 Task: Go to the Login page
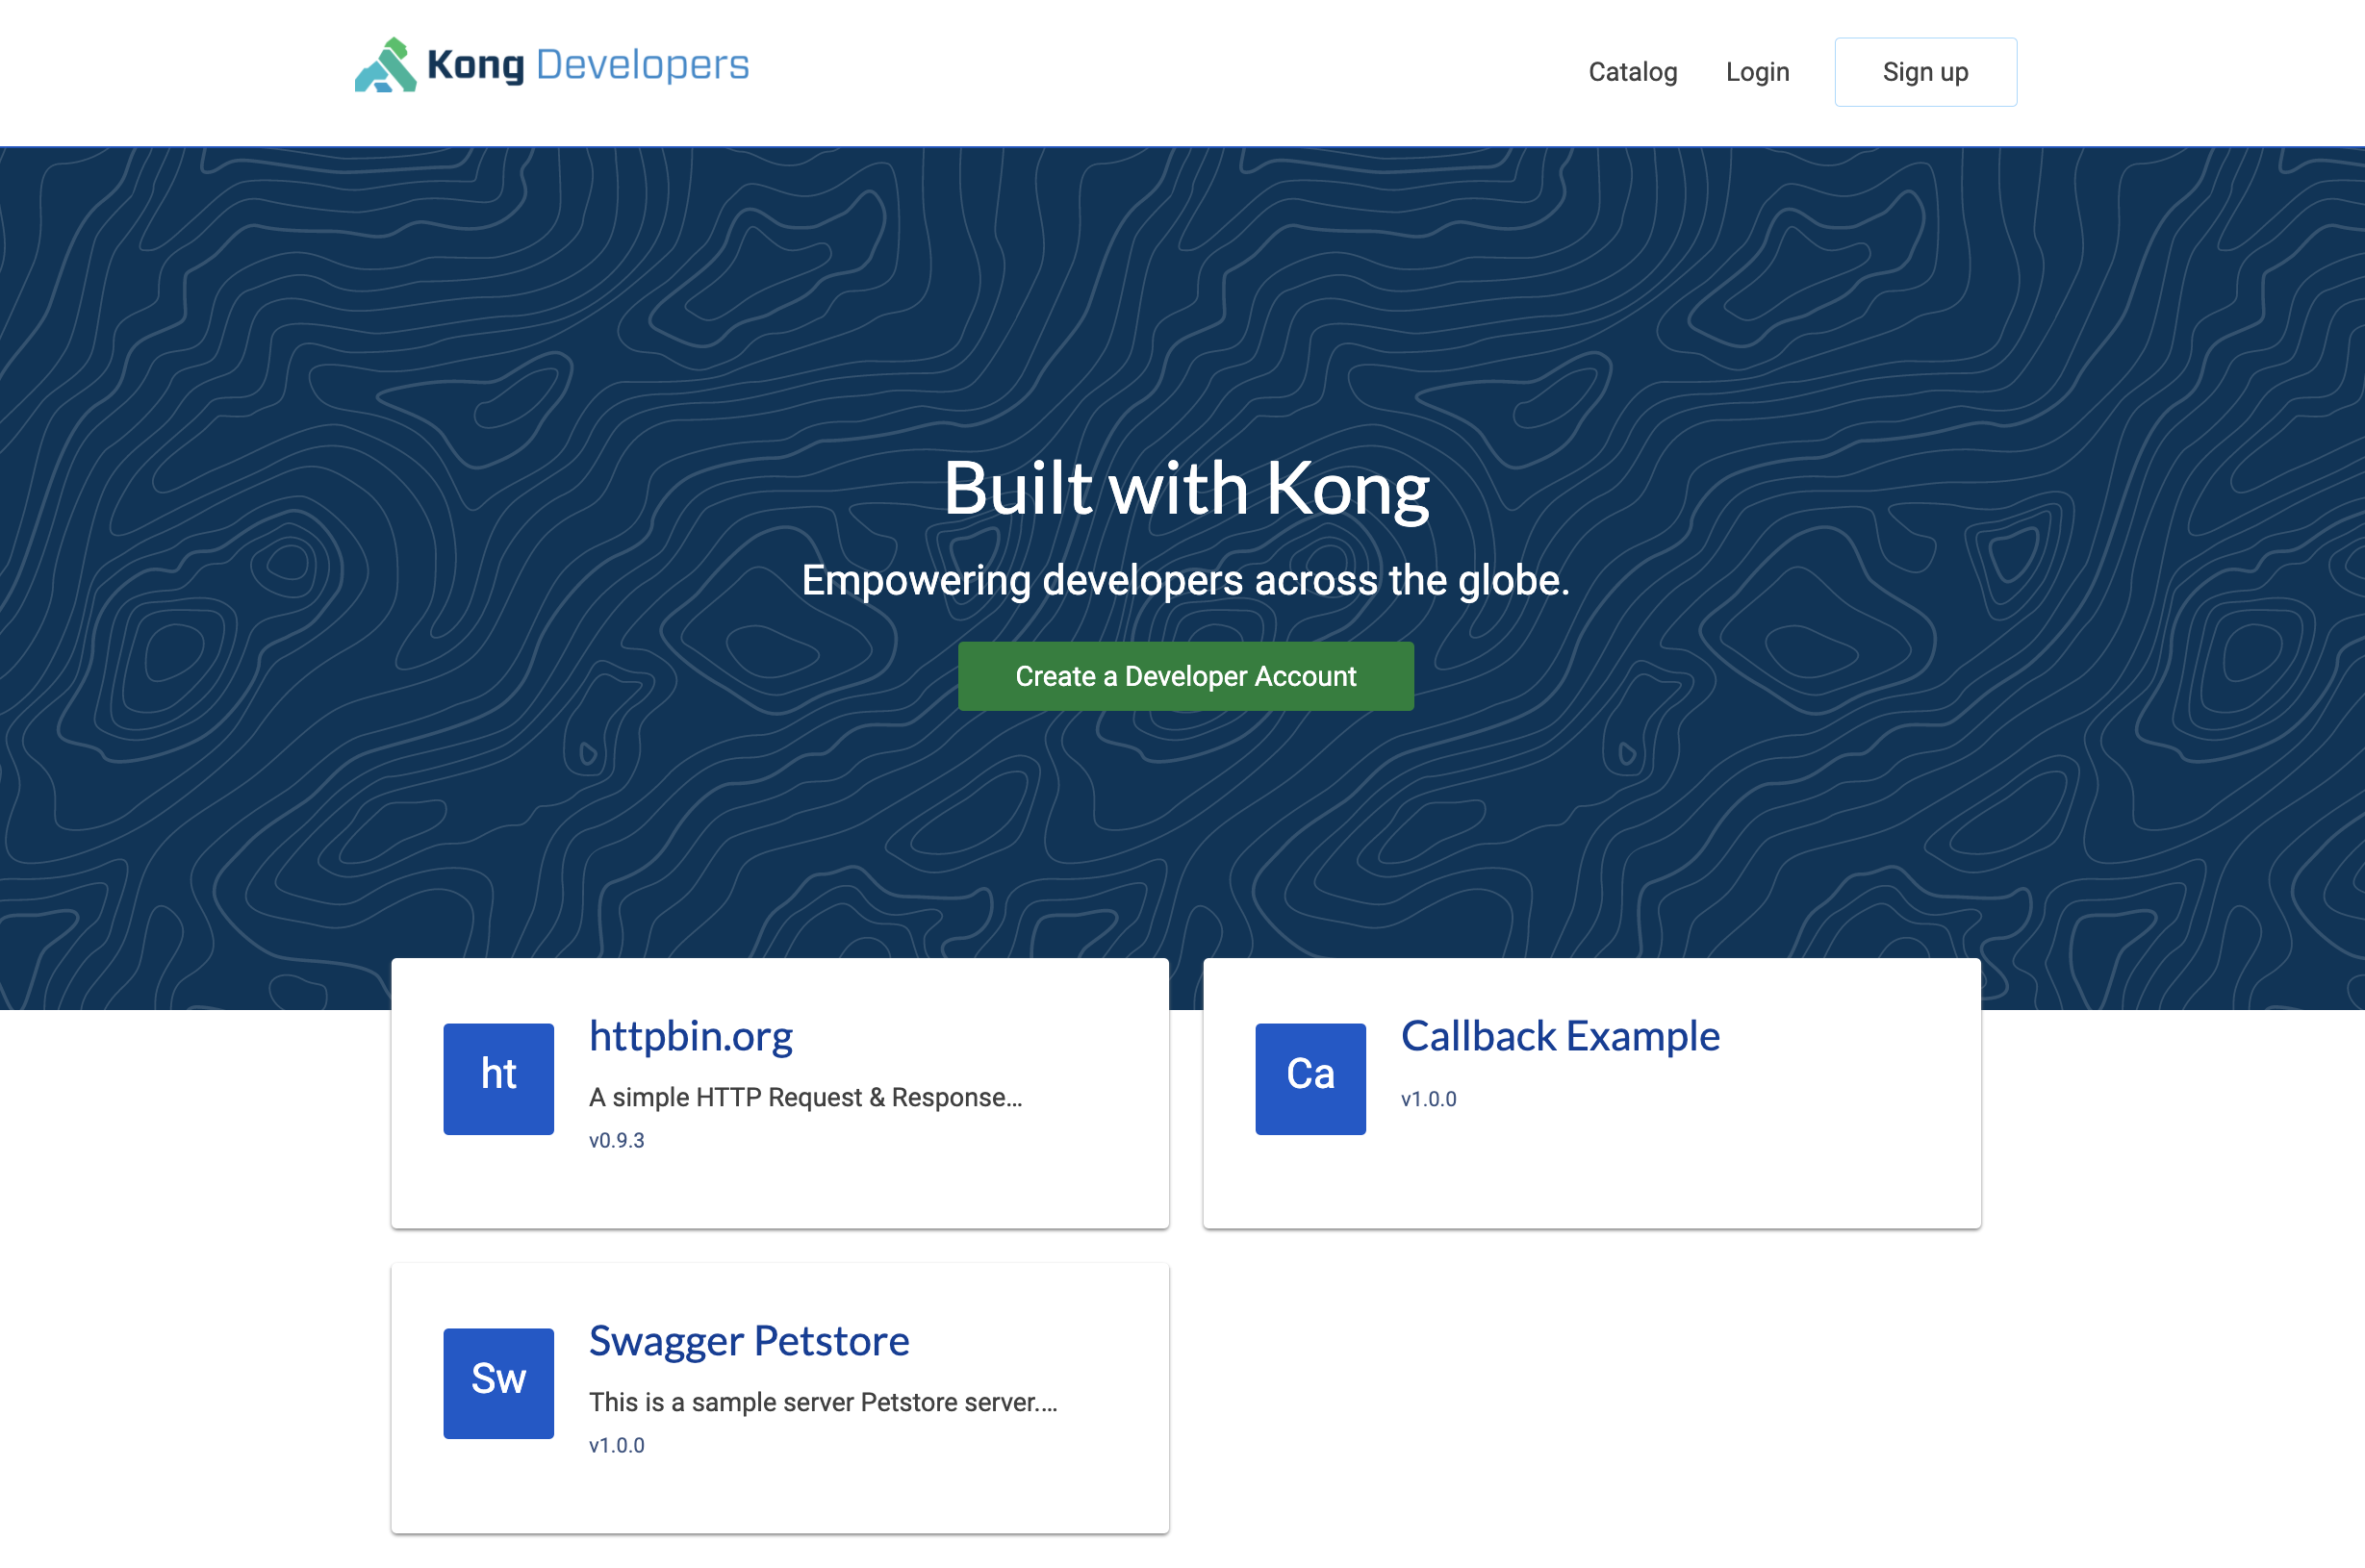(1757, 72)
